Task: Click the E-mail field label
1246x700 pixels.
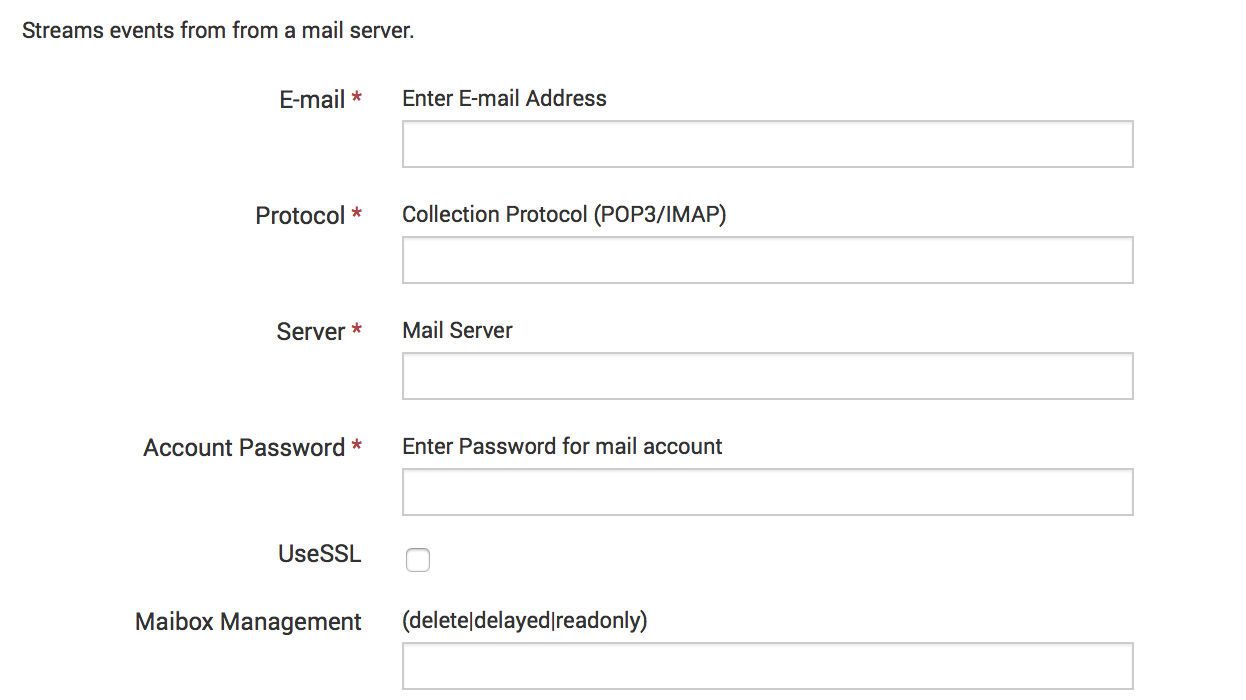Action: coord(312,100)
